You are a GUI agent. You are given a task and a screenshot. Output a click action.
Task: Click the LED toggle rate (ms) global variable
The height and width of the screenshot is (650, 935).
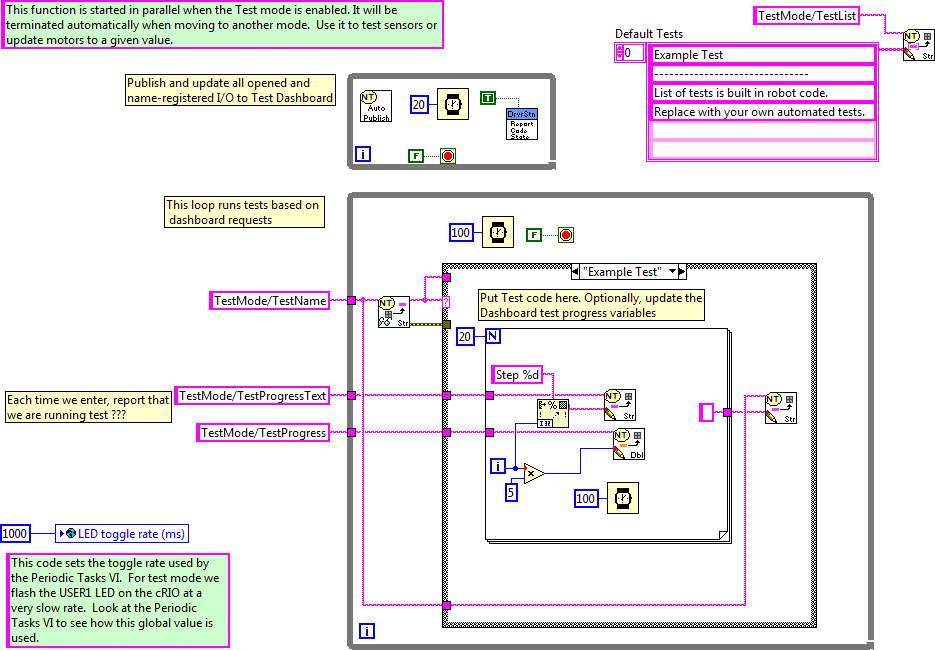123,533
